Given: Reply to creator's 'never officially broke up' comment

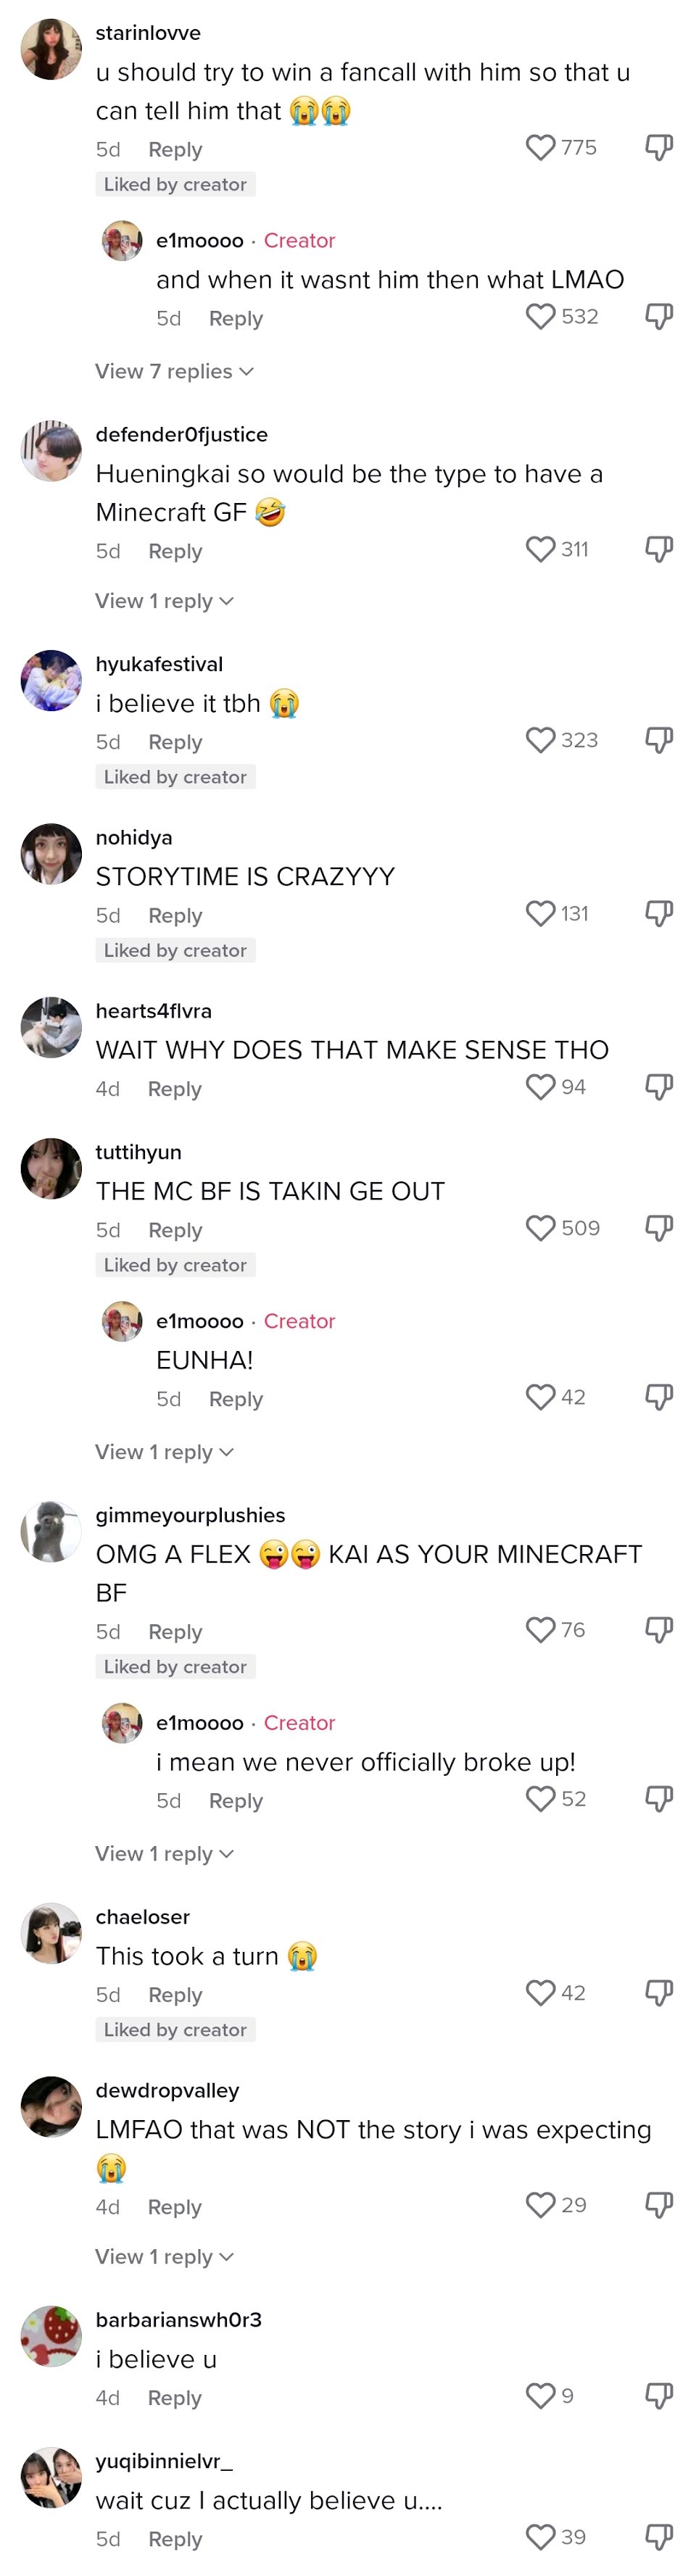Looking at the screenshot, I should point(236,1801).
